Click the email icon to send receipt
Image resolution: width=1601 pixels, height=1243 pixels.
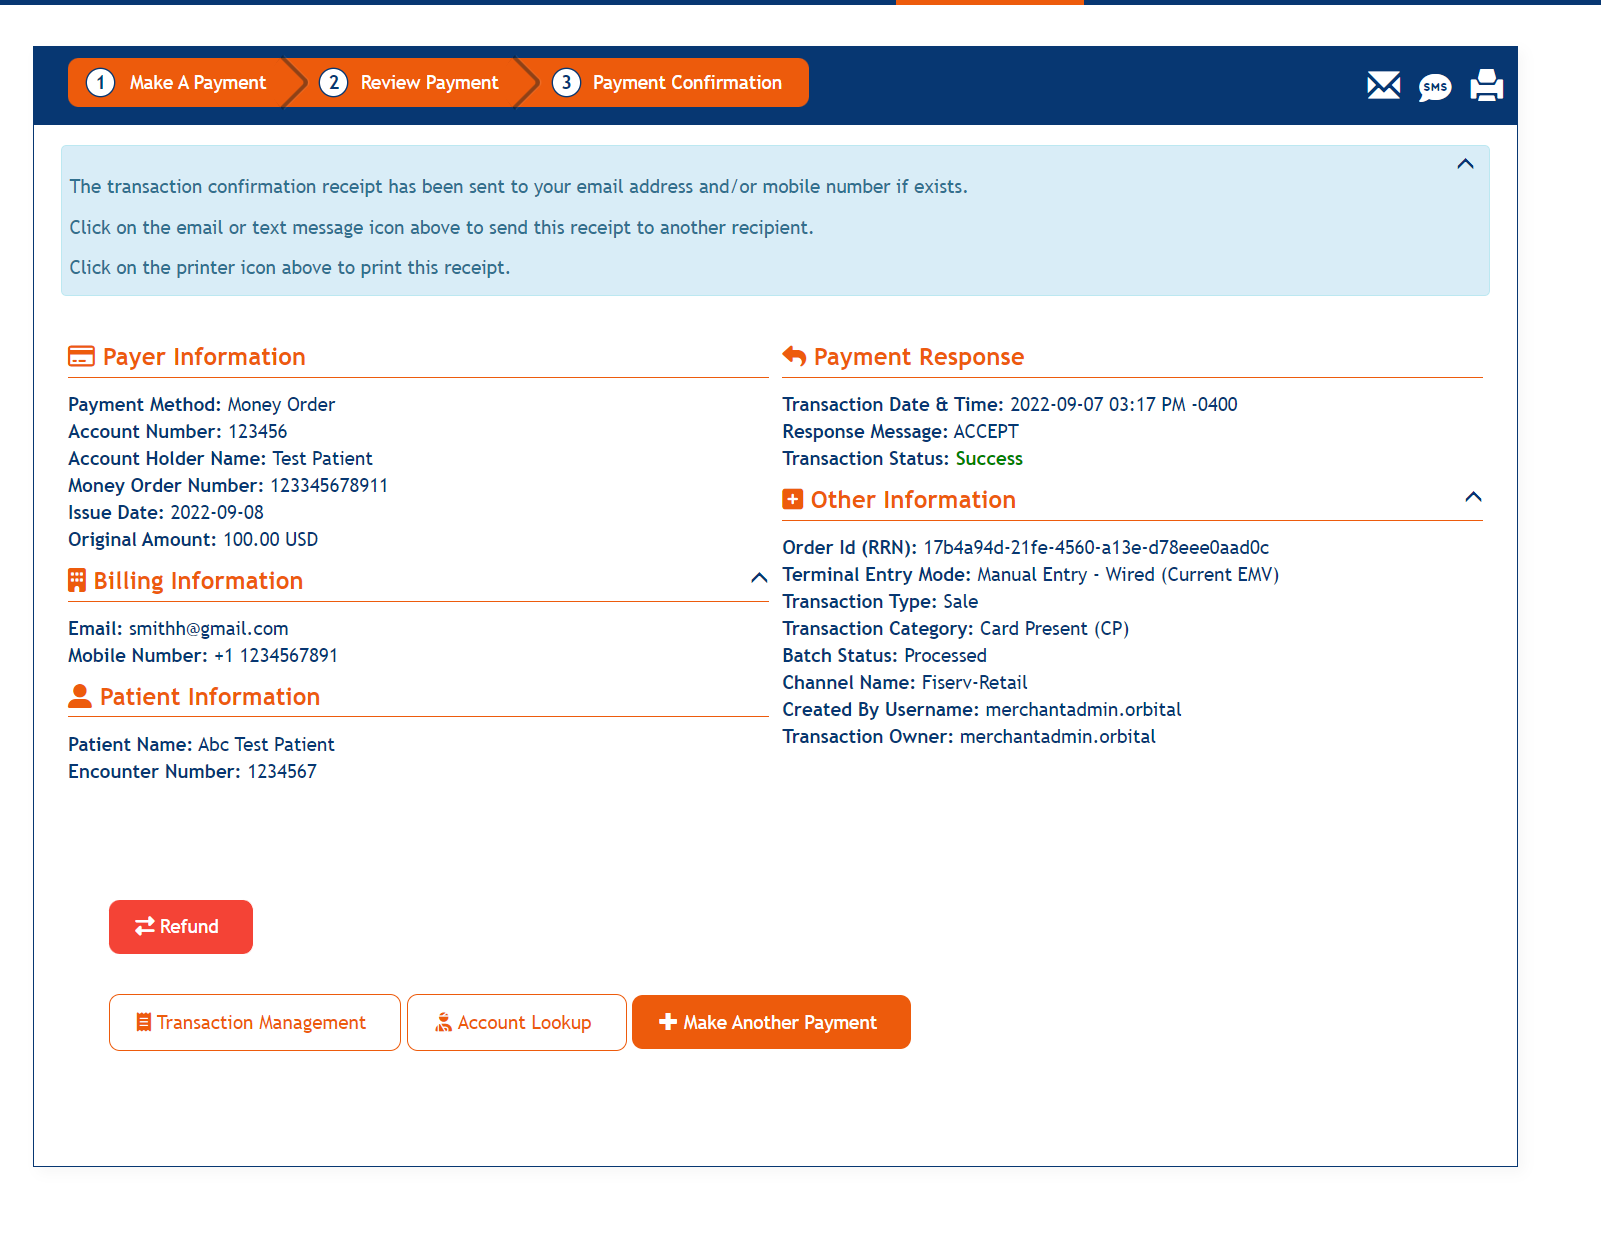coord(1383,86)
